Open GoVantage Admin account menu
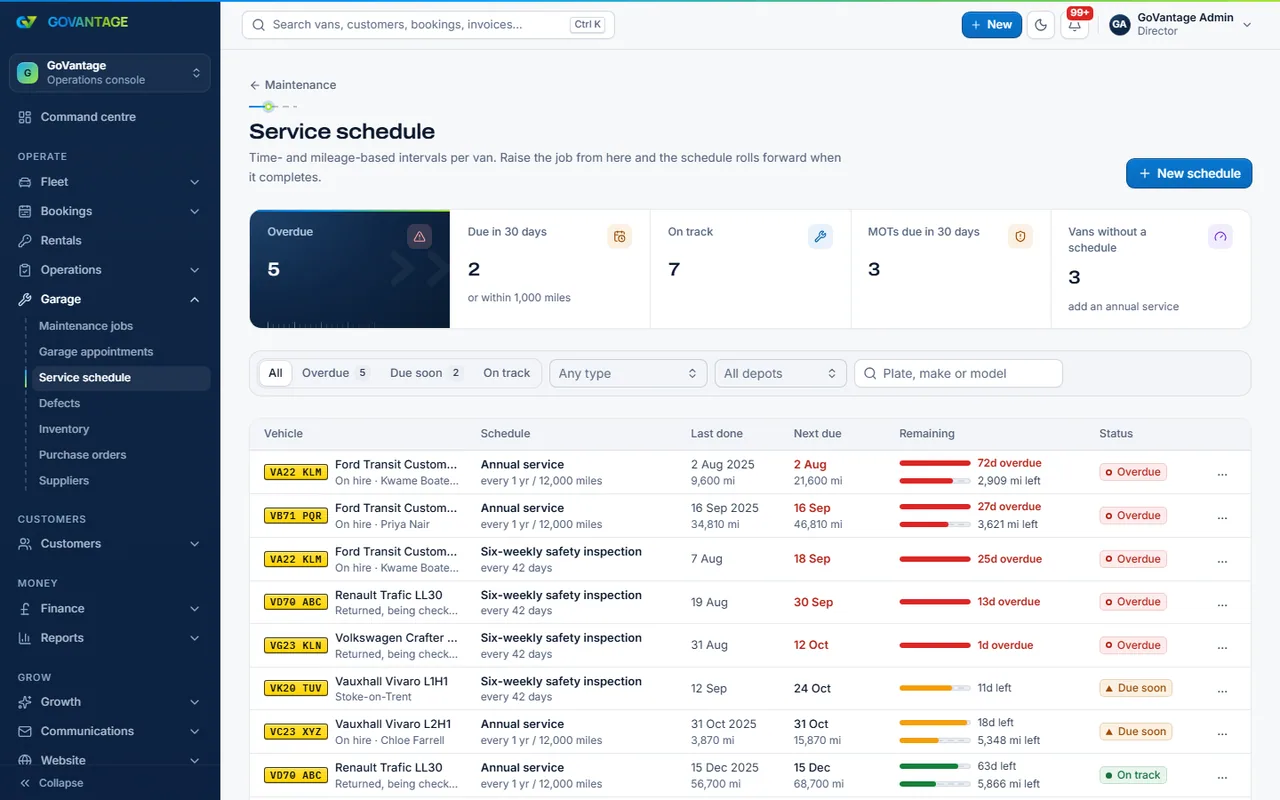 [1181, 25]
